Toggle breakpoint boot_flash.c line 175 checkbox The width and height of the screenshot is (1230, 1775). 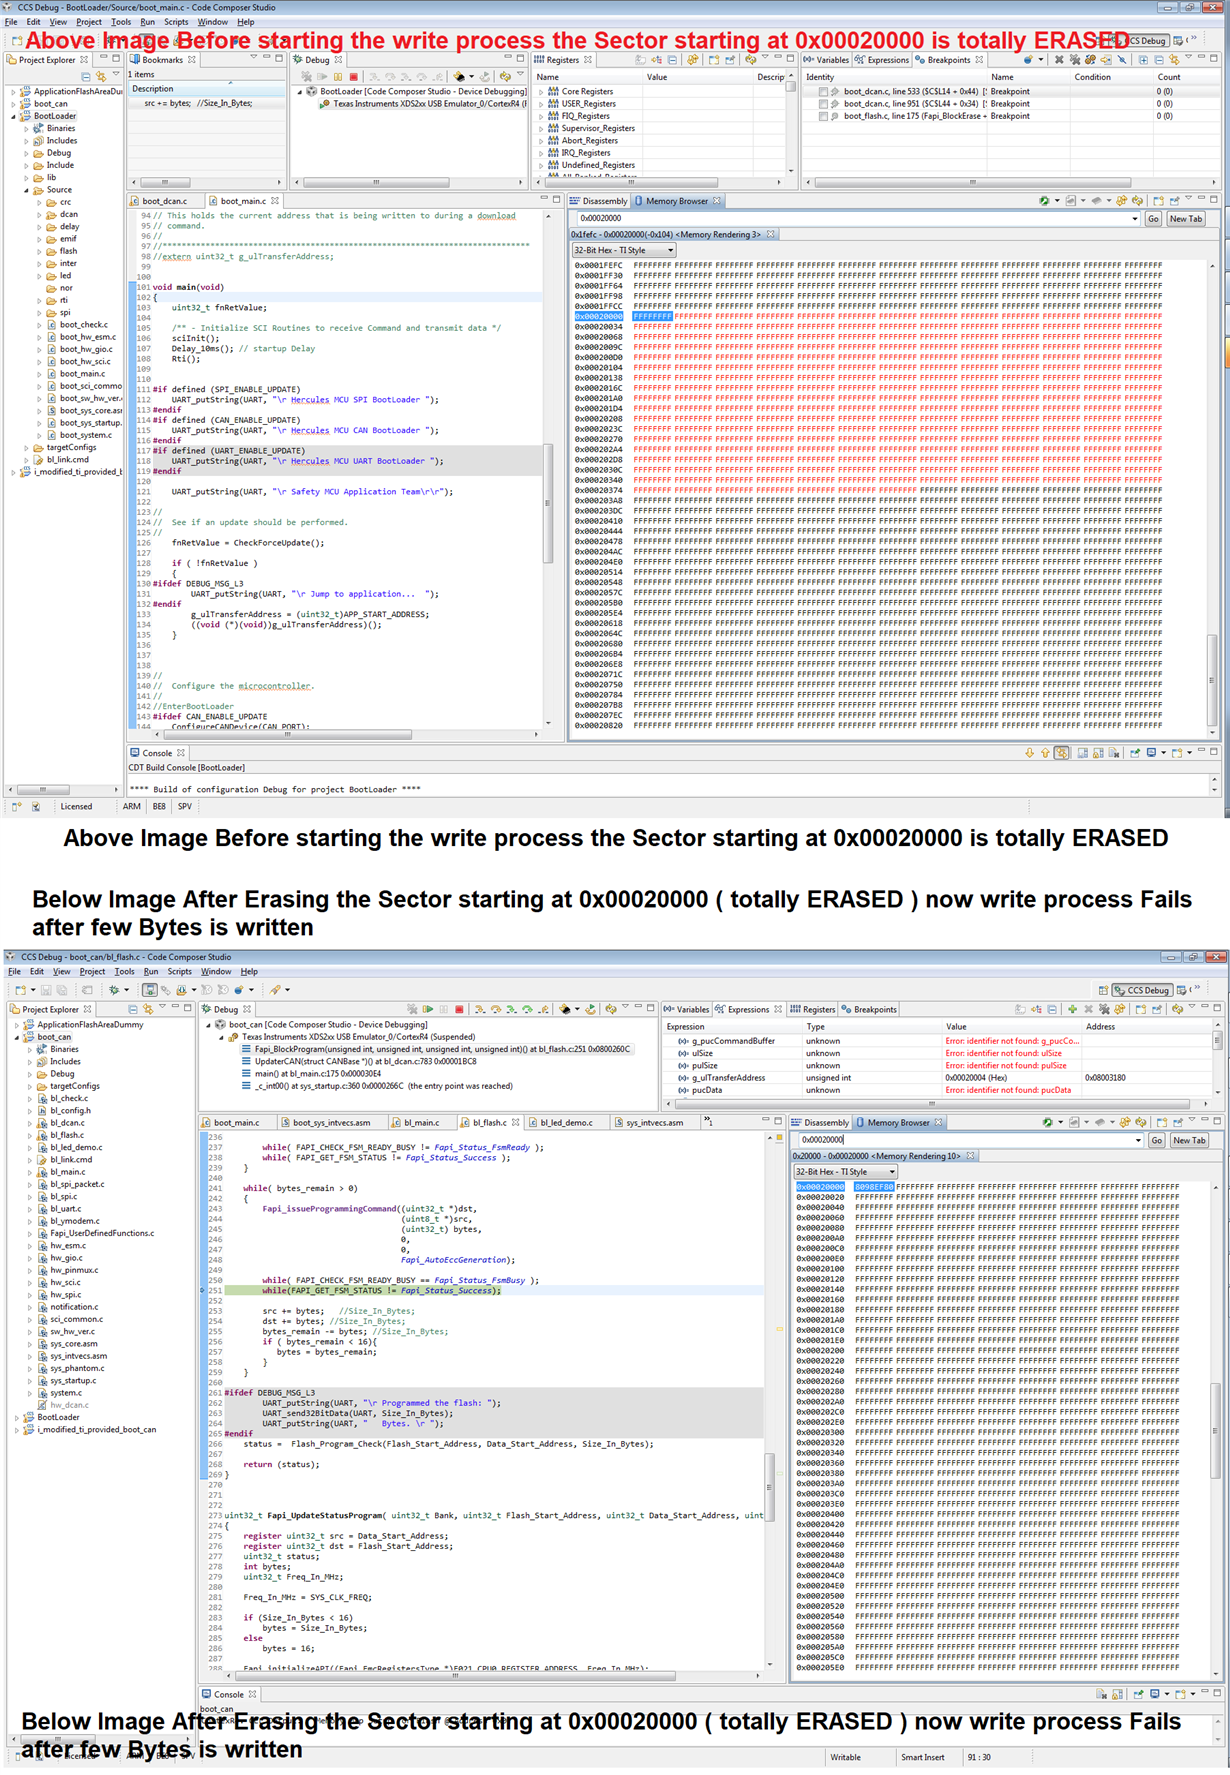pyautogui.click(x=823, y=116)
